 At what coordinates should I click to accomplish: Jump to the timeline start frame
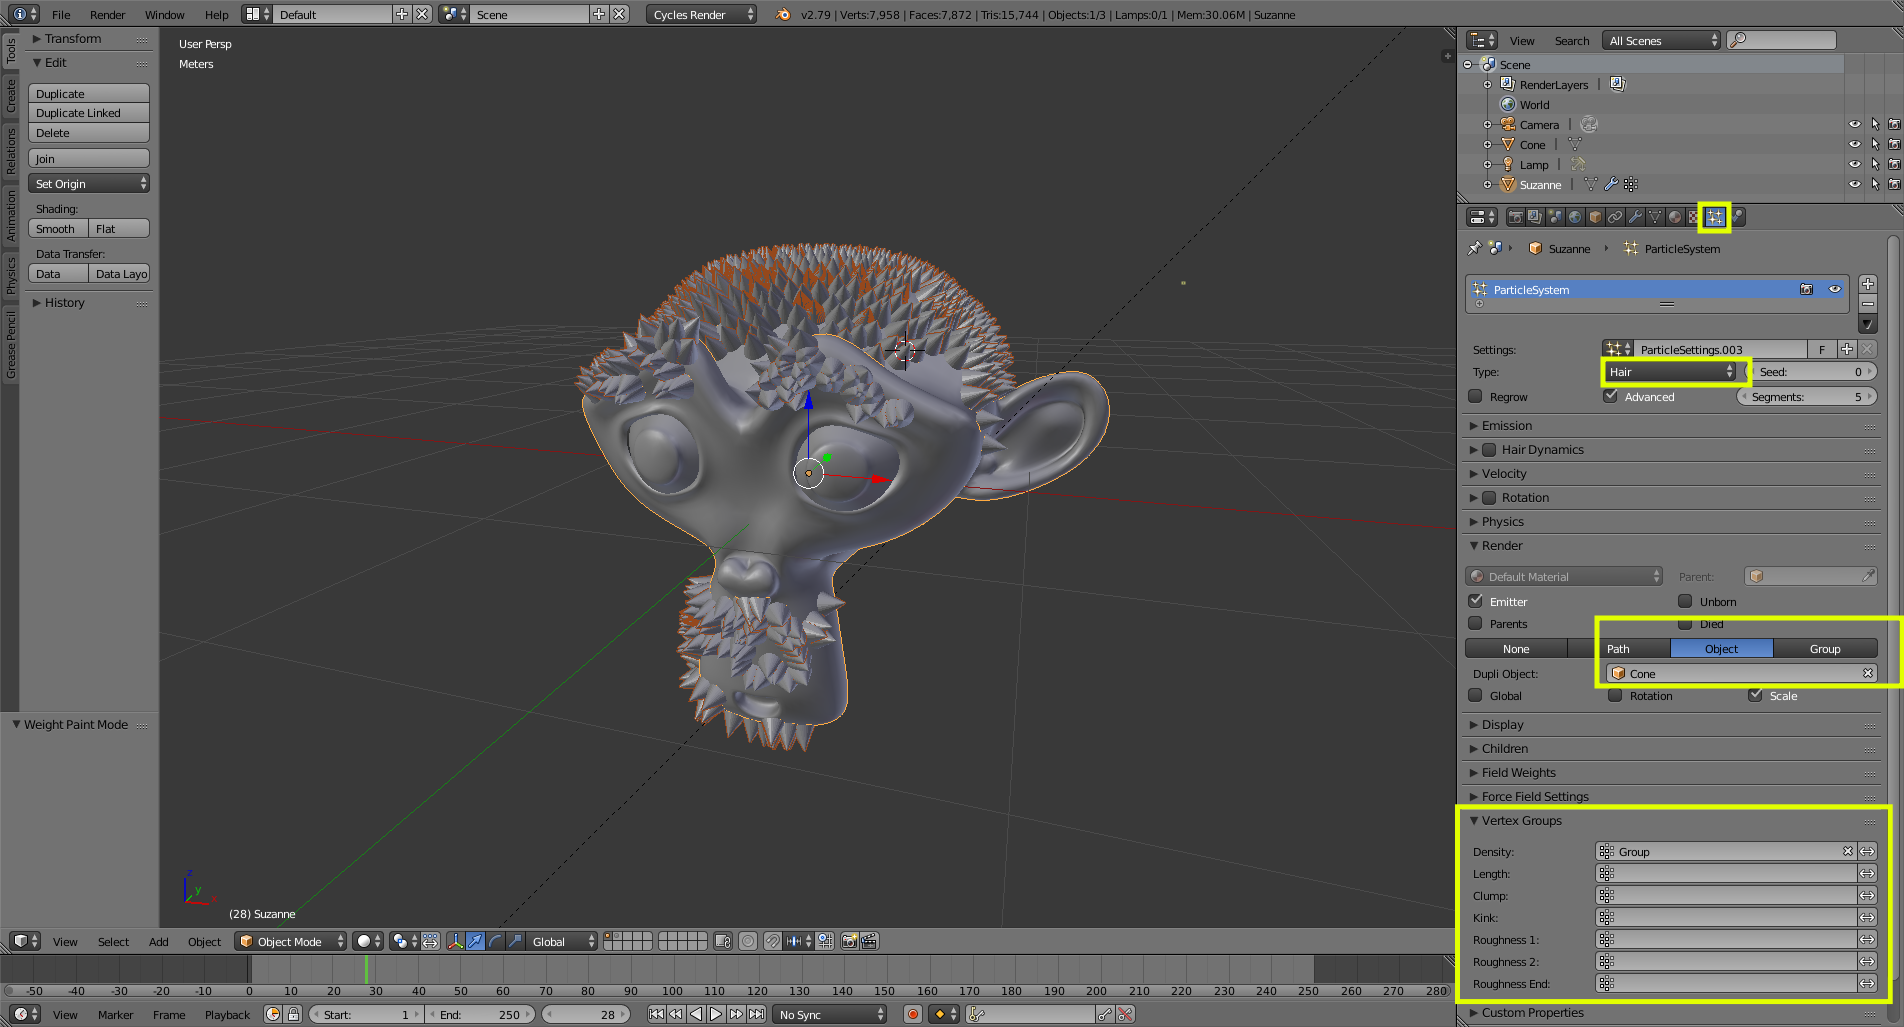(x=656, y=1014)
